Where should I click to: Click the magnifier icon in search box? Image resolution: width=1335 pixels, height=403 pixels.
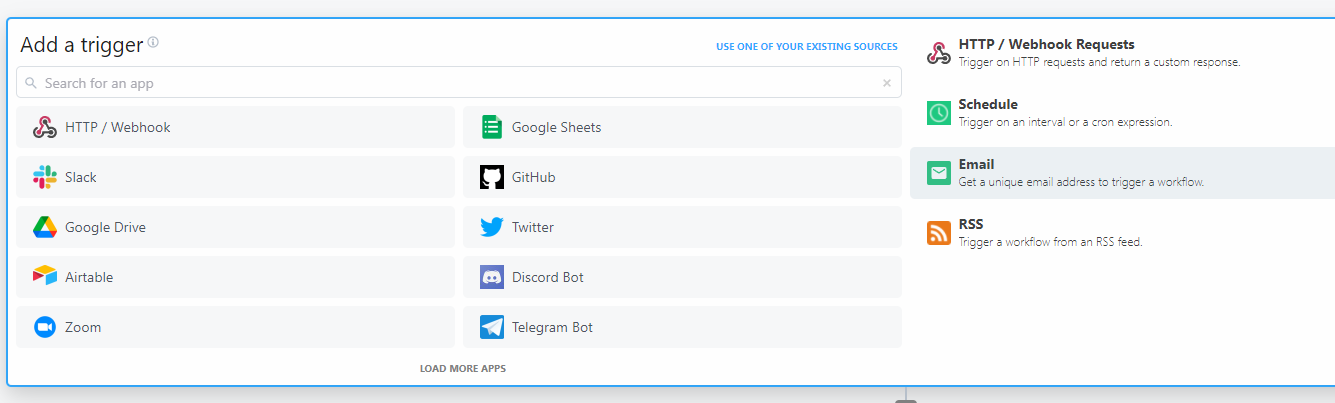[x=31, y=83]
